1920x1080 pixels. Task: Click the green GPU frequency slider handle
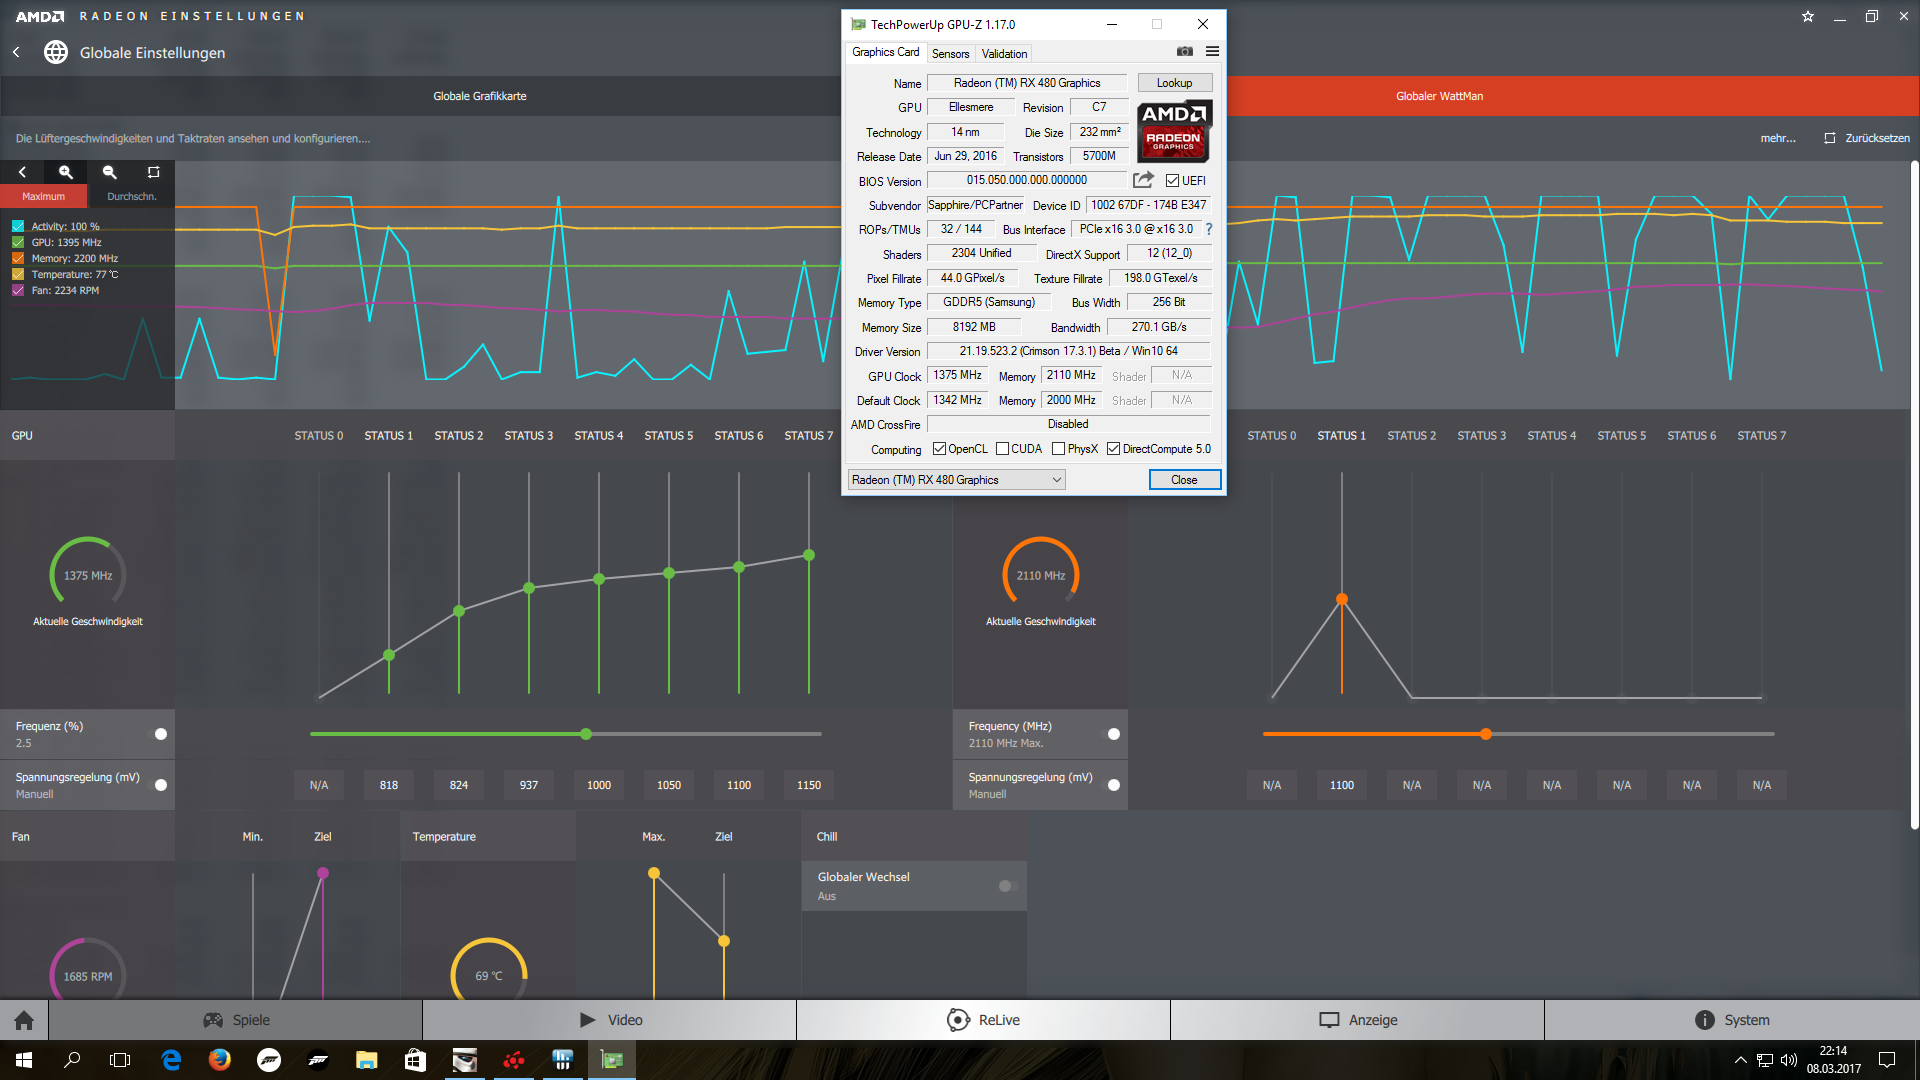click(586, 734)
